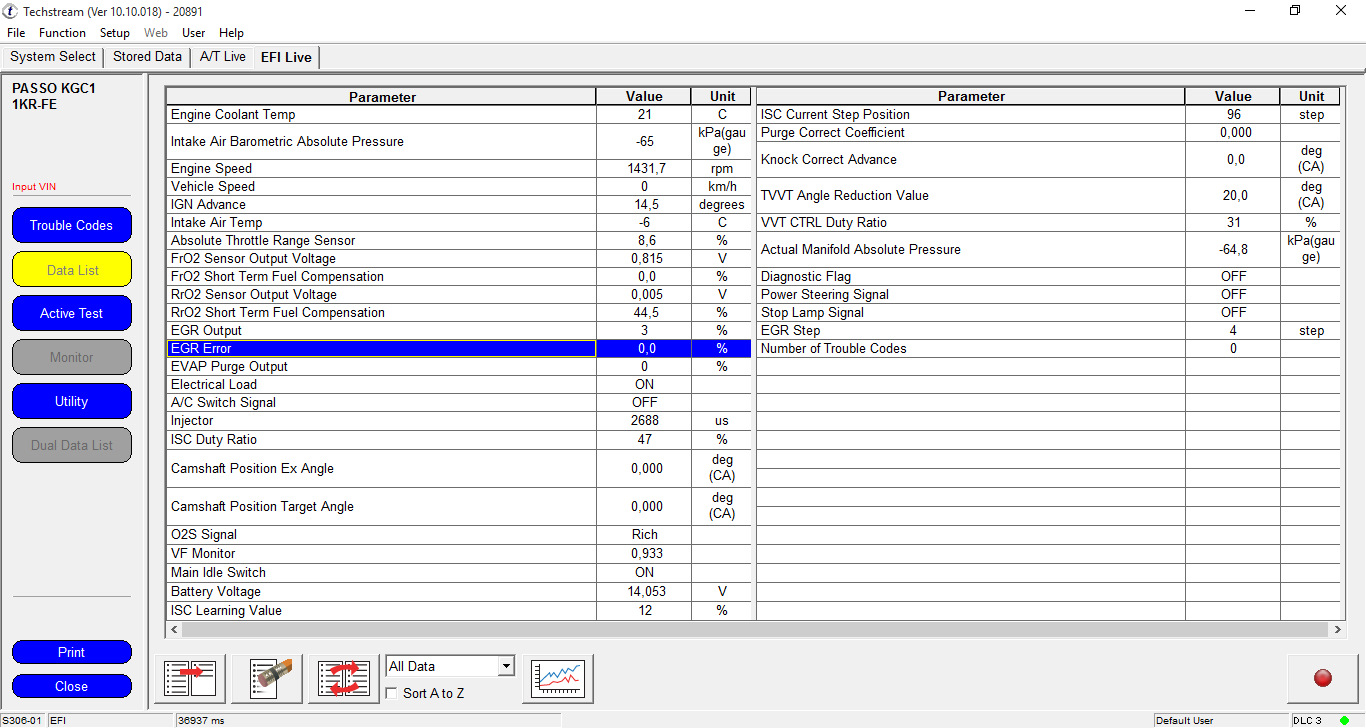Click the green DLC connection indicator
This screenshot has height=728, width=1366.
[1344, 720]
